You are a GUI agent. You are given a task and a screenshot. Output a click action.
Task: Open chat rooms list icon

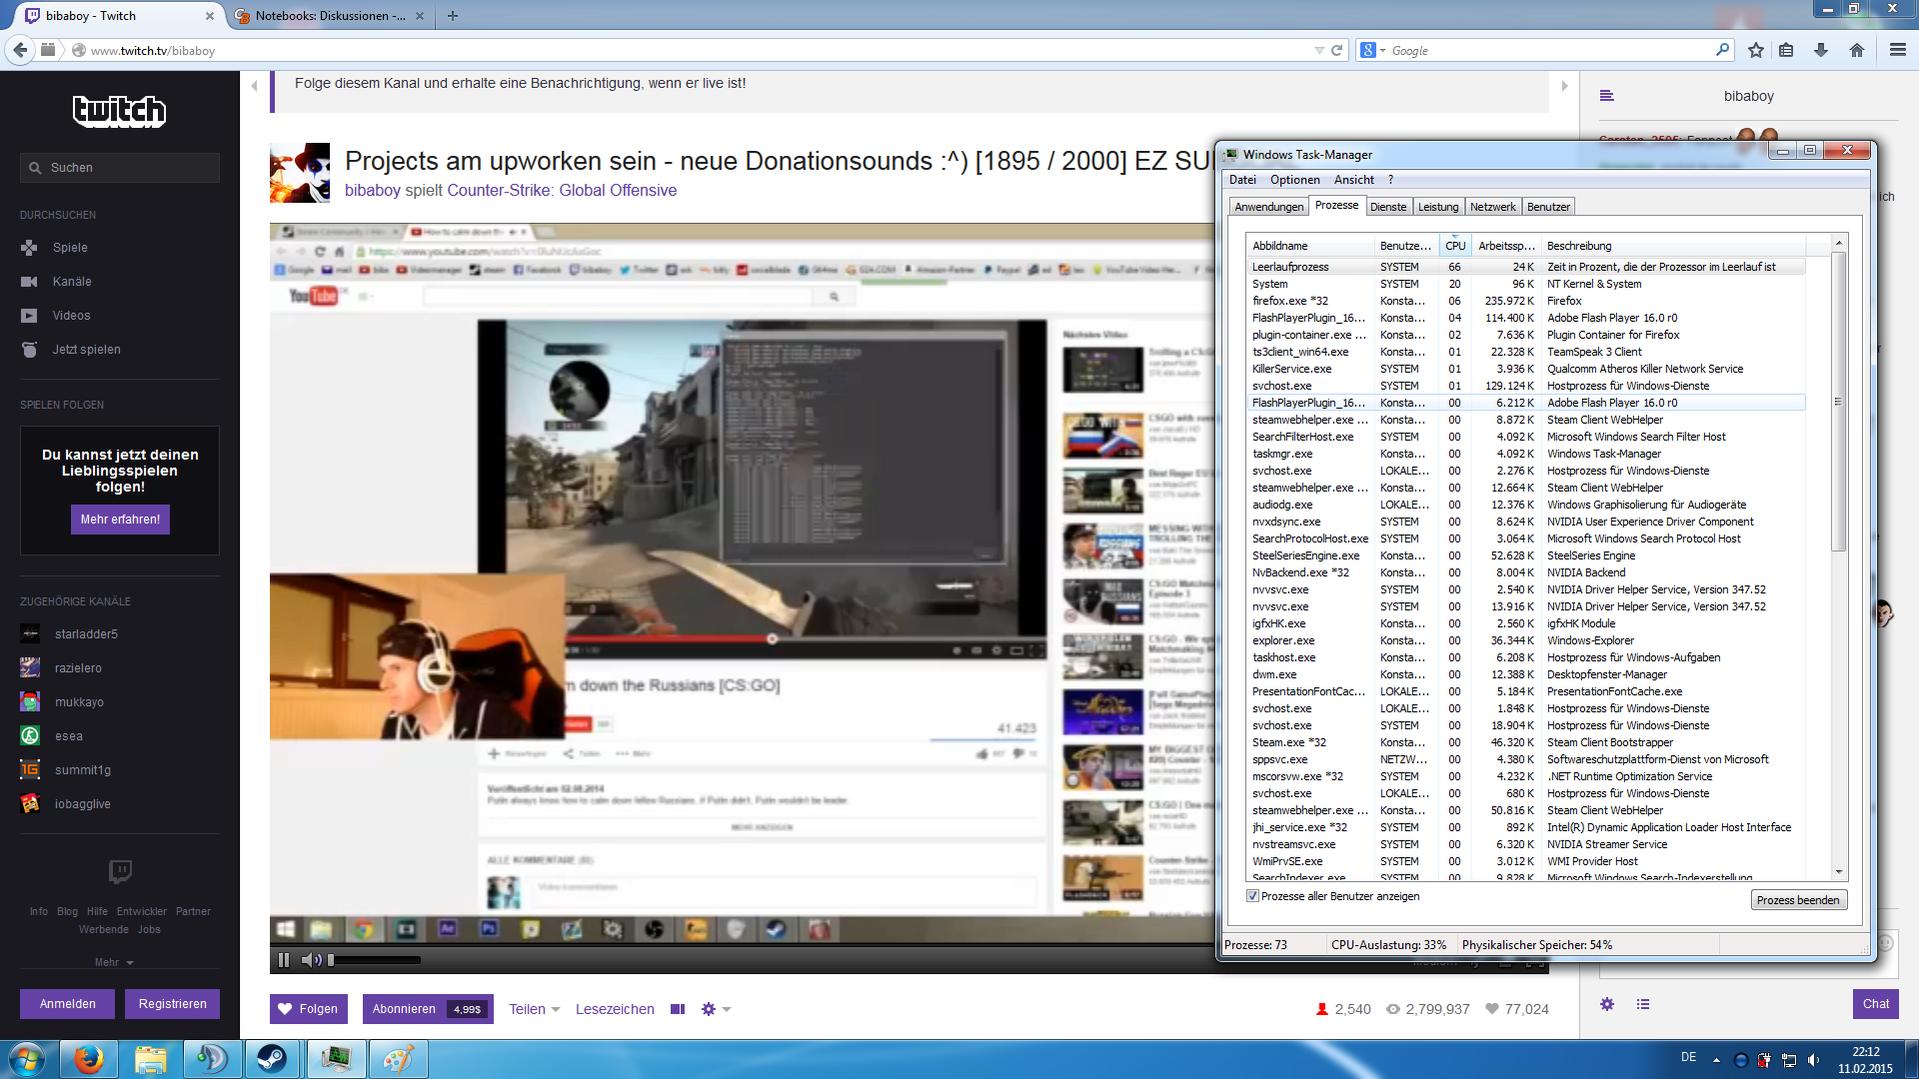pos(1607,96)
